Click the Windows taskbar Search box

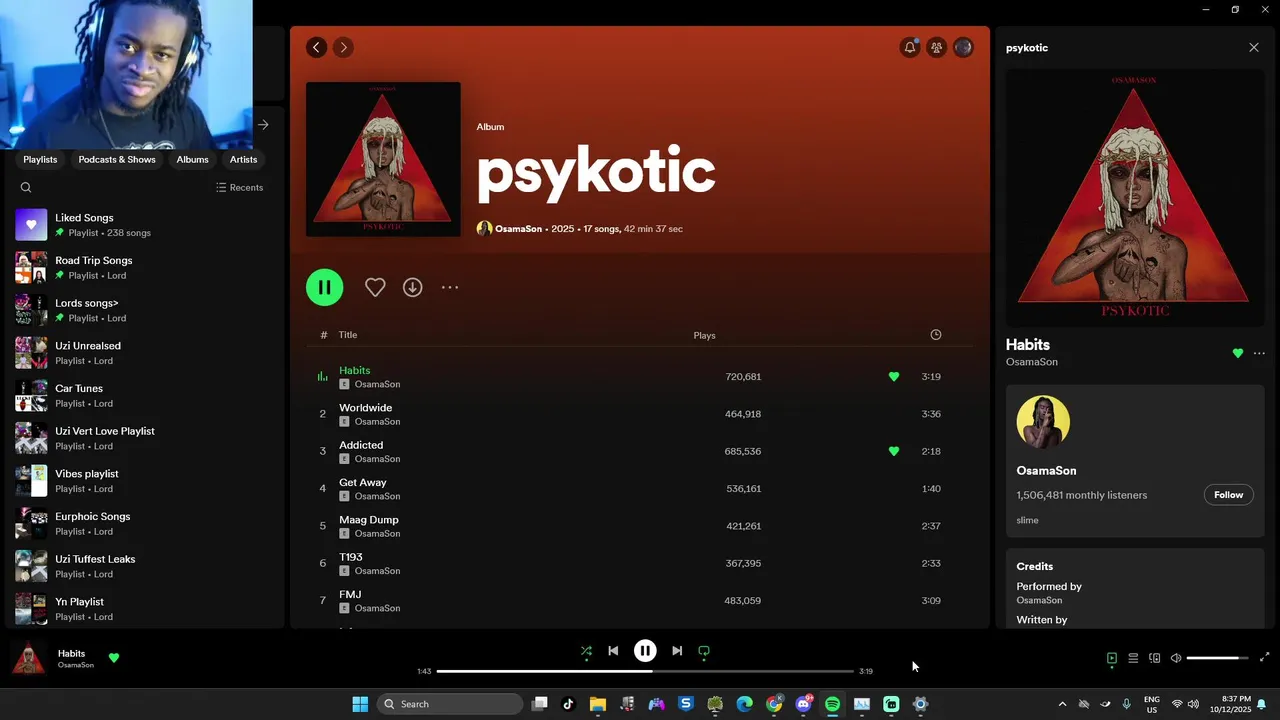(450, 704)
